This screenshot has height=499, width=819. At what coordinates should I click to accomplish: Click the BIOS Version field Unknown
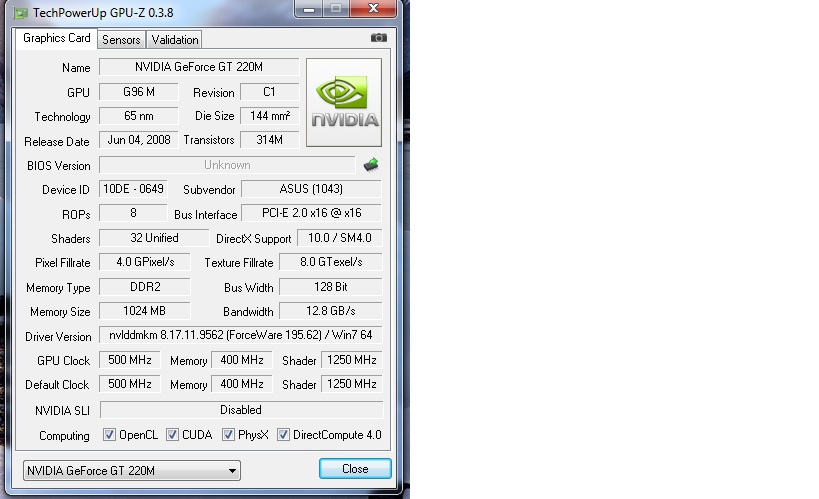click(227, 165)
